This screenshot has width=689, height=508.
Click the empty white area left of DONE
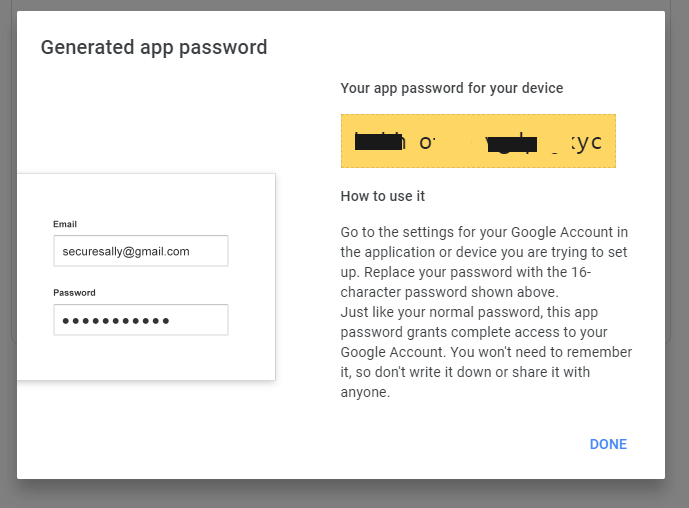(x=450, y=444)
